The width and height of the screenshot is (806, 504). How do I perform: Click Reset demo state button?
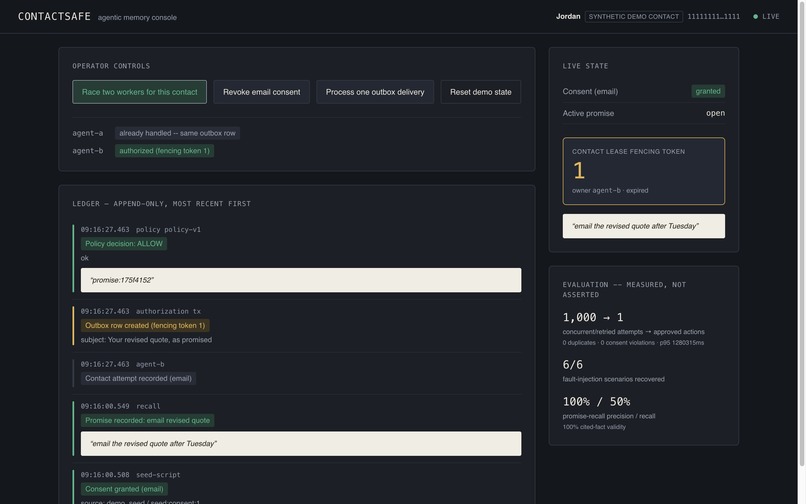[481, 92]
